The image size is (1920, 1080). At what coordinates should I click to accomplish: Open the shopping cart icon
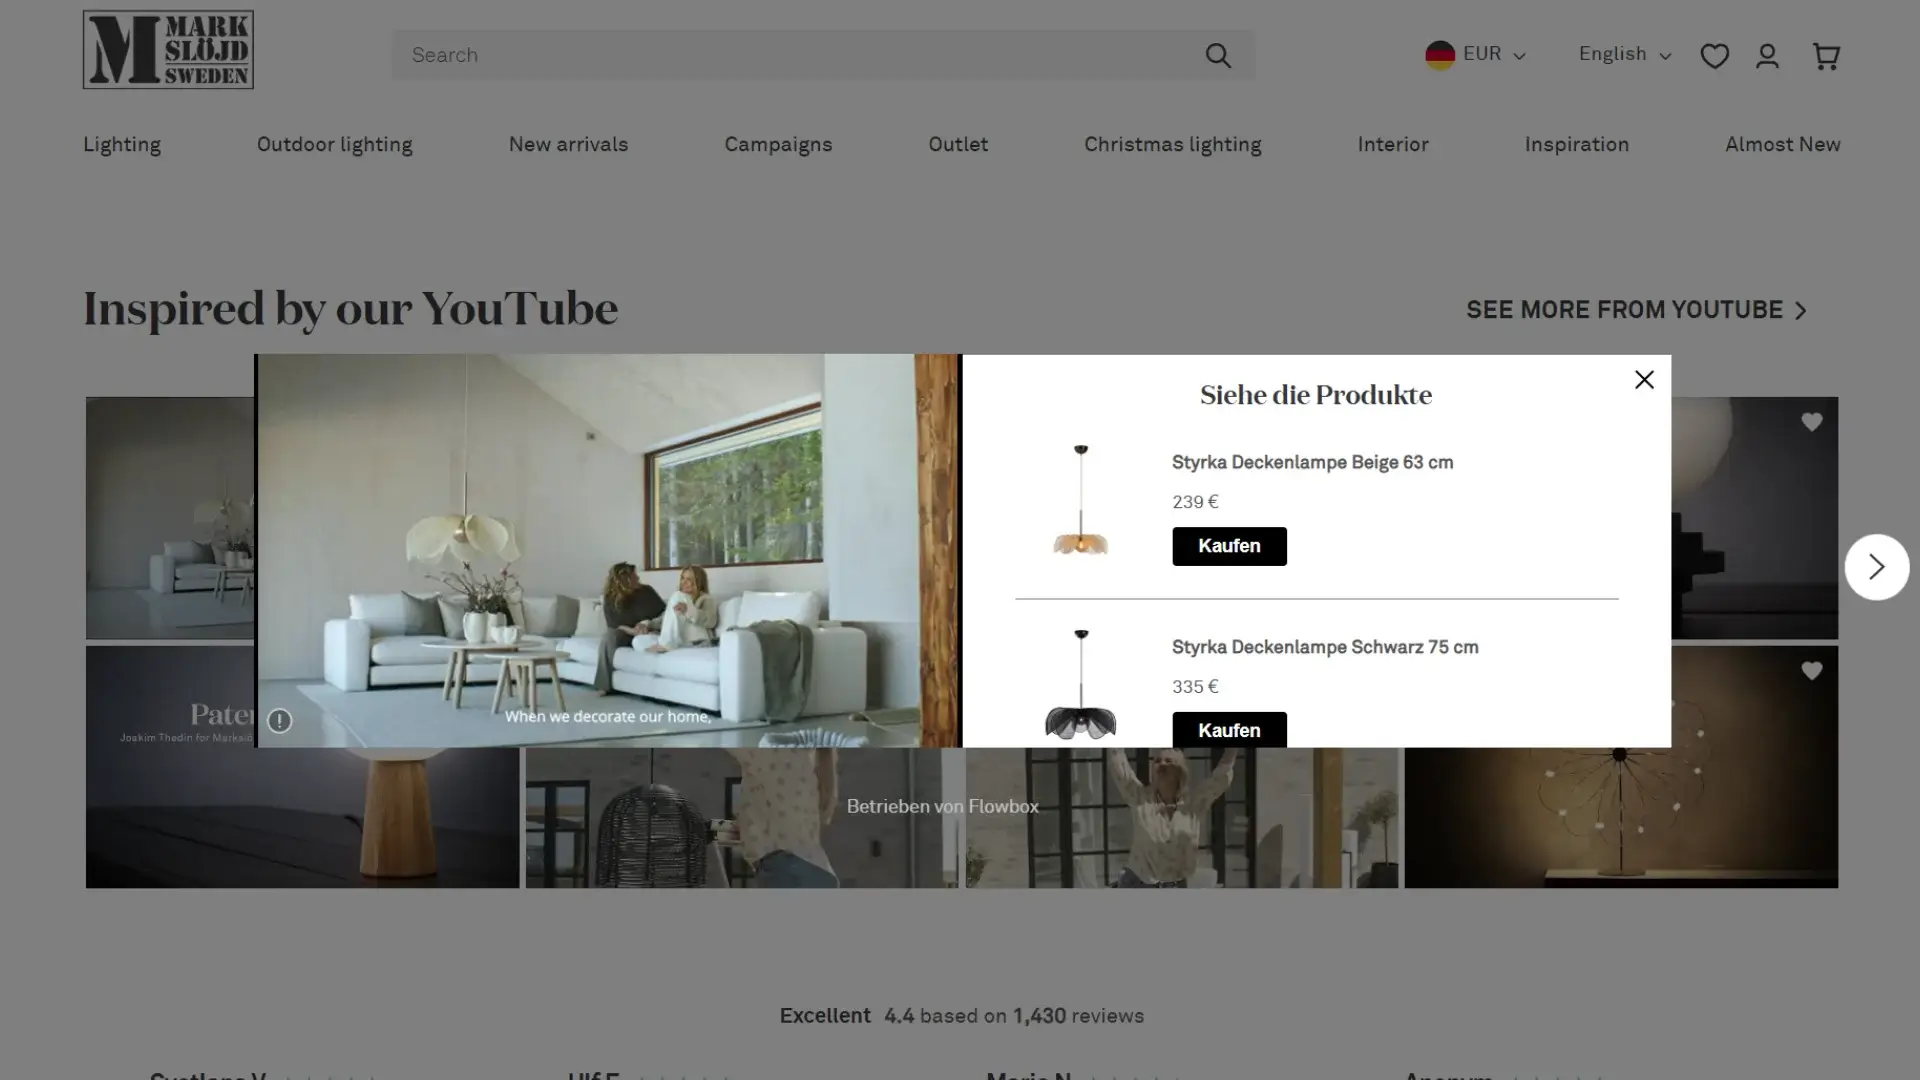(1826, 56)
